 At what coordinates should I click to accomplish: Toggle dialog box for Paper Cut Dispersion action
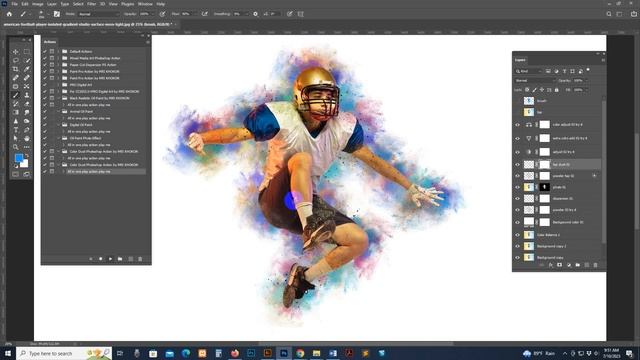point(52,64)
